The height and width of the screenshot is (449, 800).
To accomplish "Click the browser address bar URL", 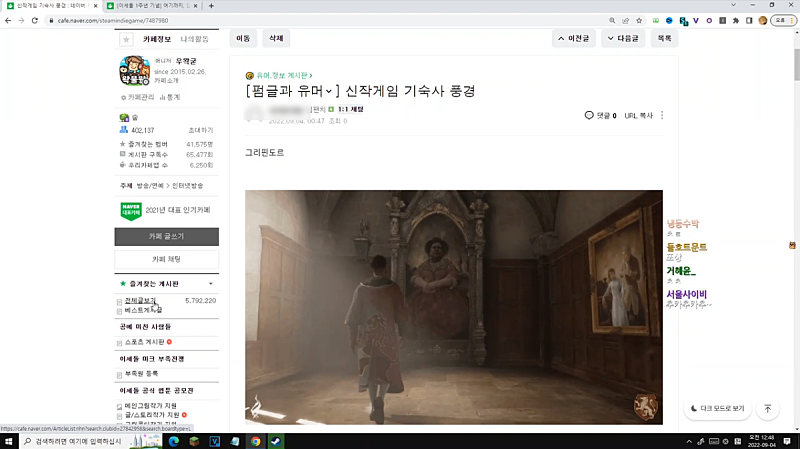I will tap(113, 20).
